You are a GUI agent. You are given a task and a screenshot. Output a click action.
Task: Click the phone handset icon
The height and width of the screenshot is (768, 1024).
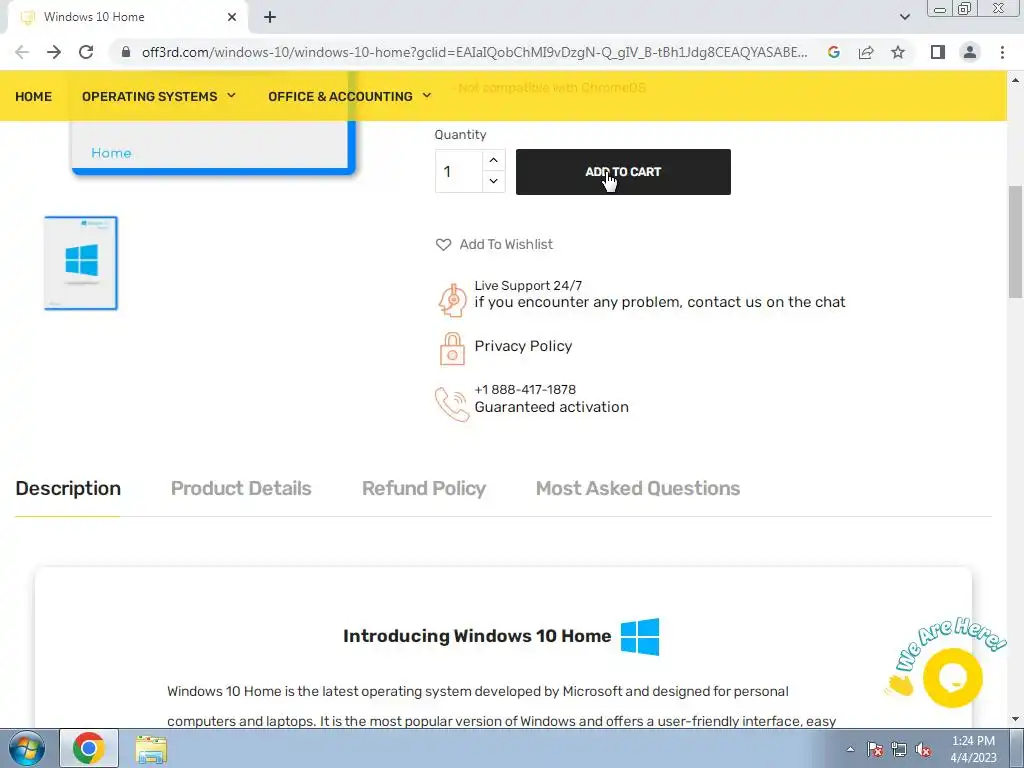(452, 404)
